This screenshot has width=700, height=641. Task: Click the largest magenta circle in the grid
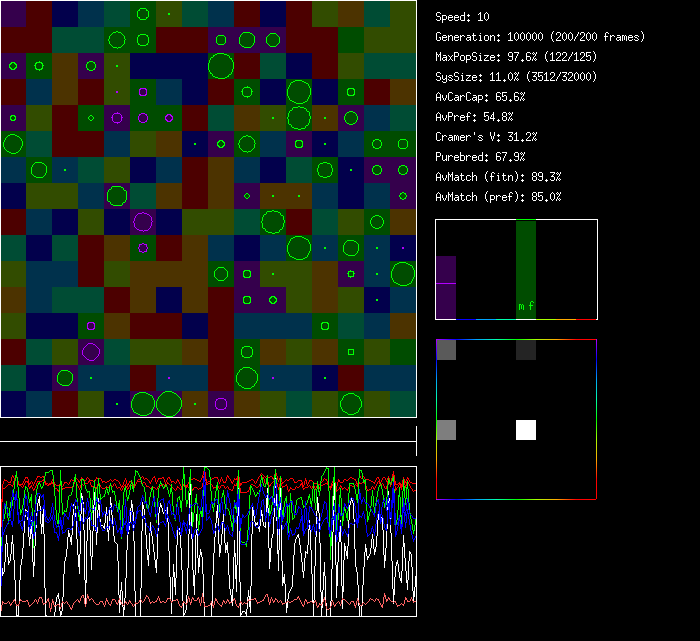[143, 222]
